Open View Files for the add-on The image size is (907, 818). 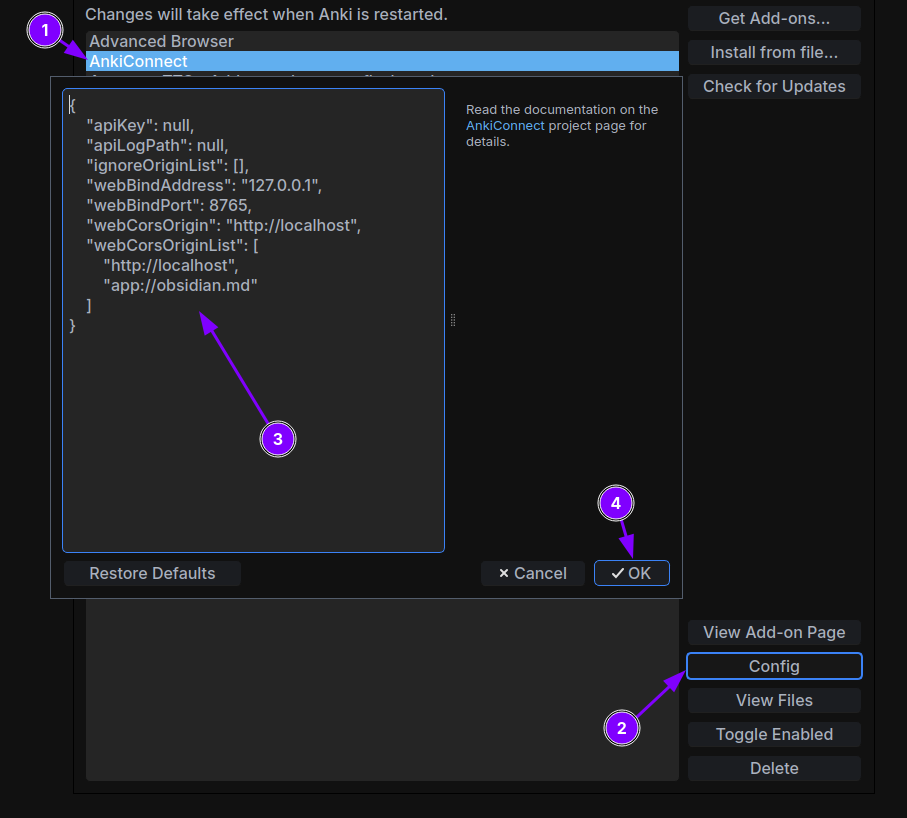coord(773,700)
